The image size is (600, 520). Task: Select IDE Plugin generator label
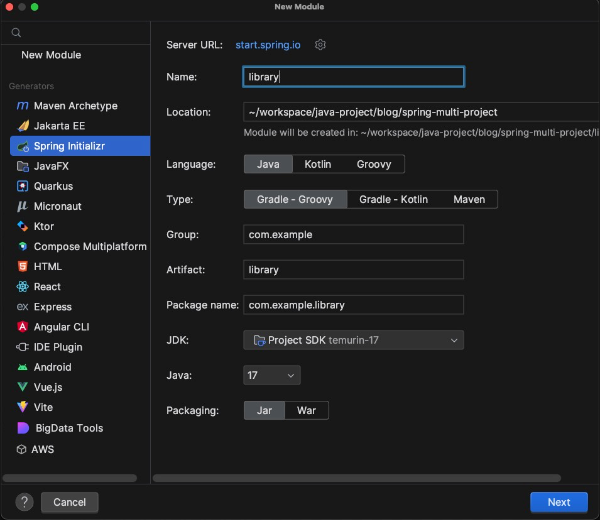[x=58, y=347]
